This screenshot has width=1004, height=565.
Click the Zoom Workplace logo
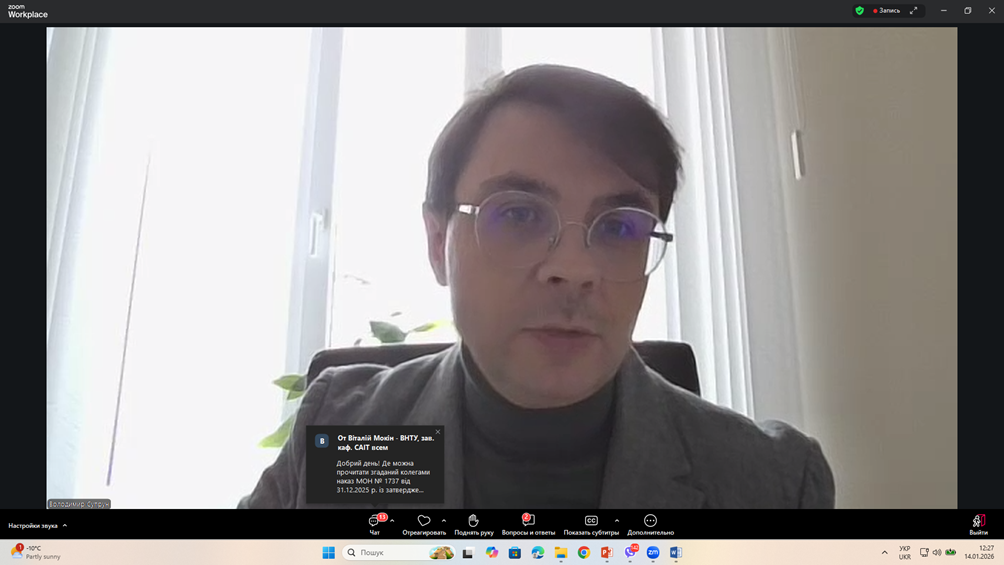28,11
